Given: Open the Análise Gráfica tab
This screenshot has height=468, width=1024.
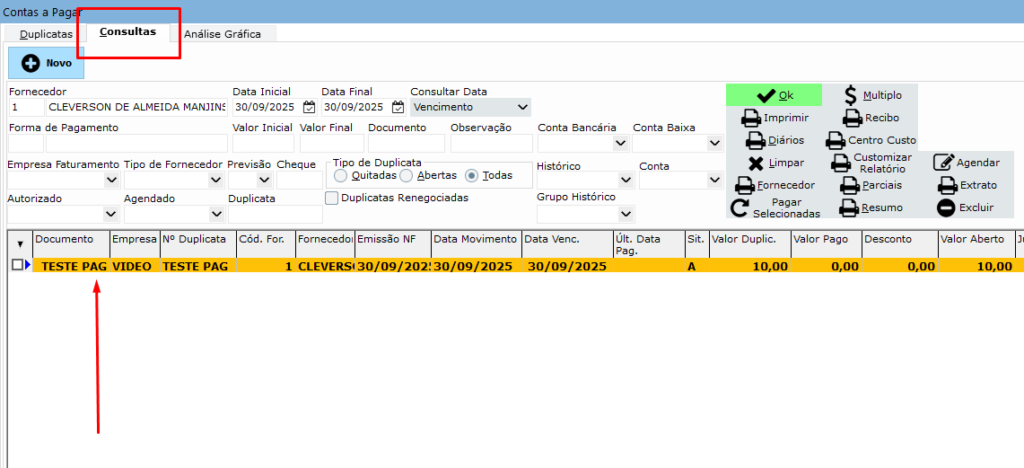Looking at the screenshot, I should coord(222,34).
